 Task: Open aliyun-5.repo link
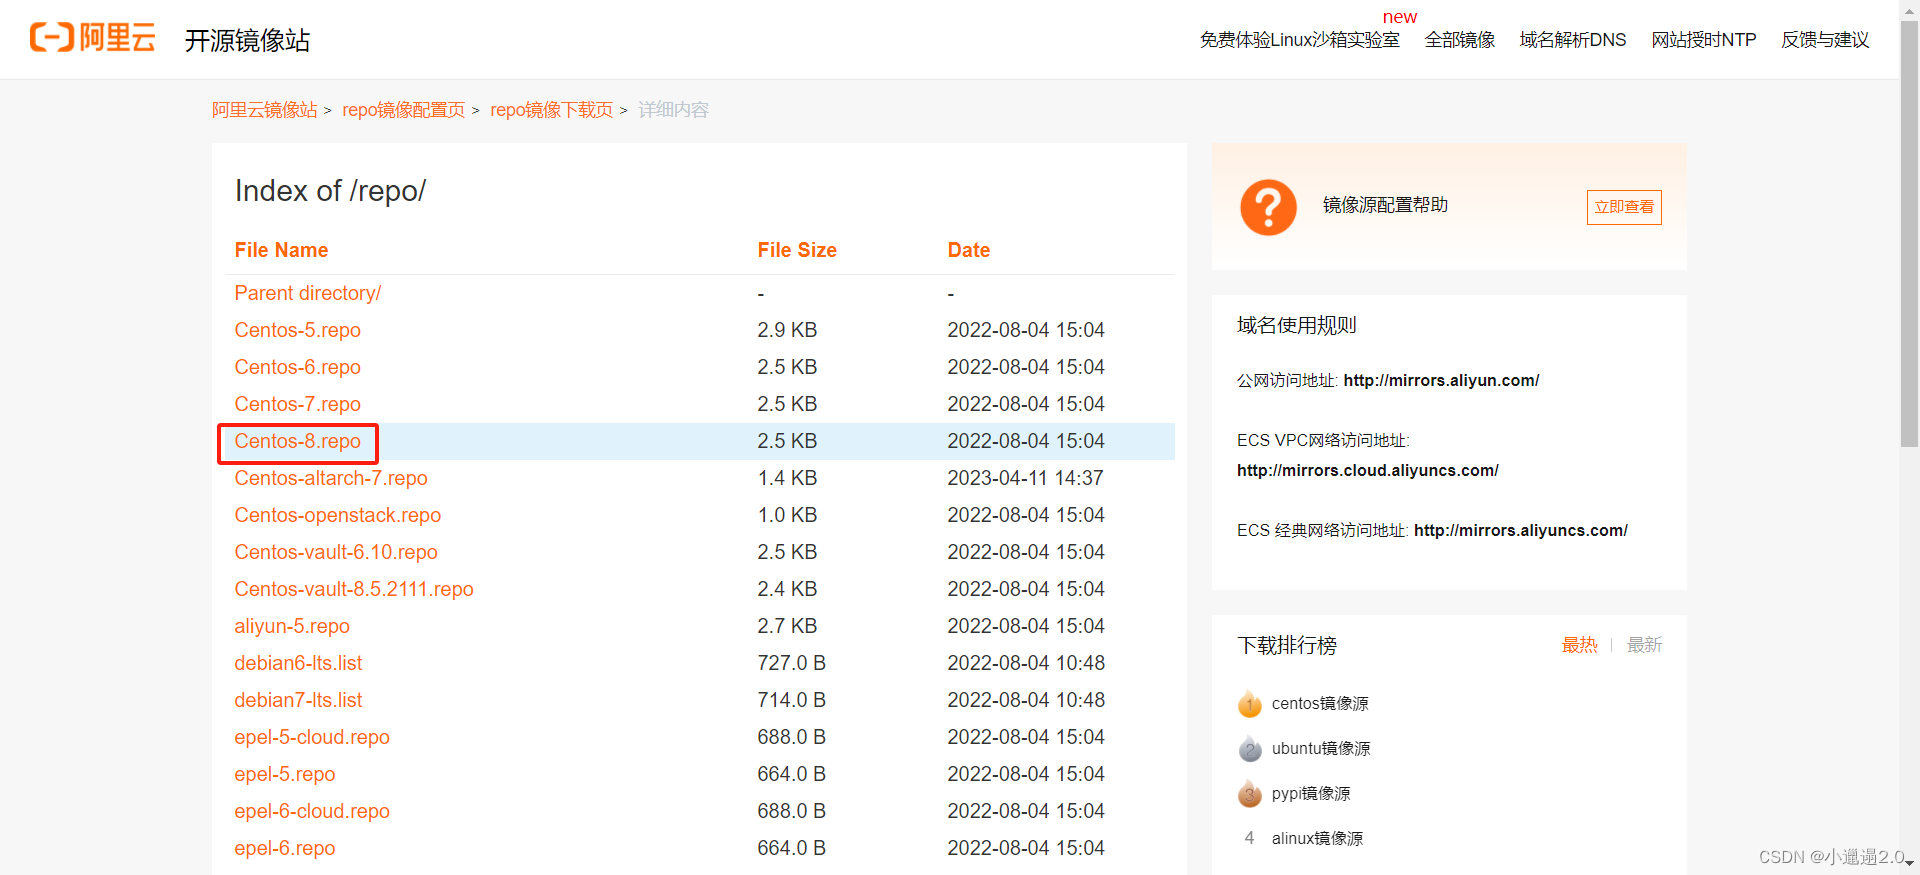[x=292, y=626]
